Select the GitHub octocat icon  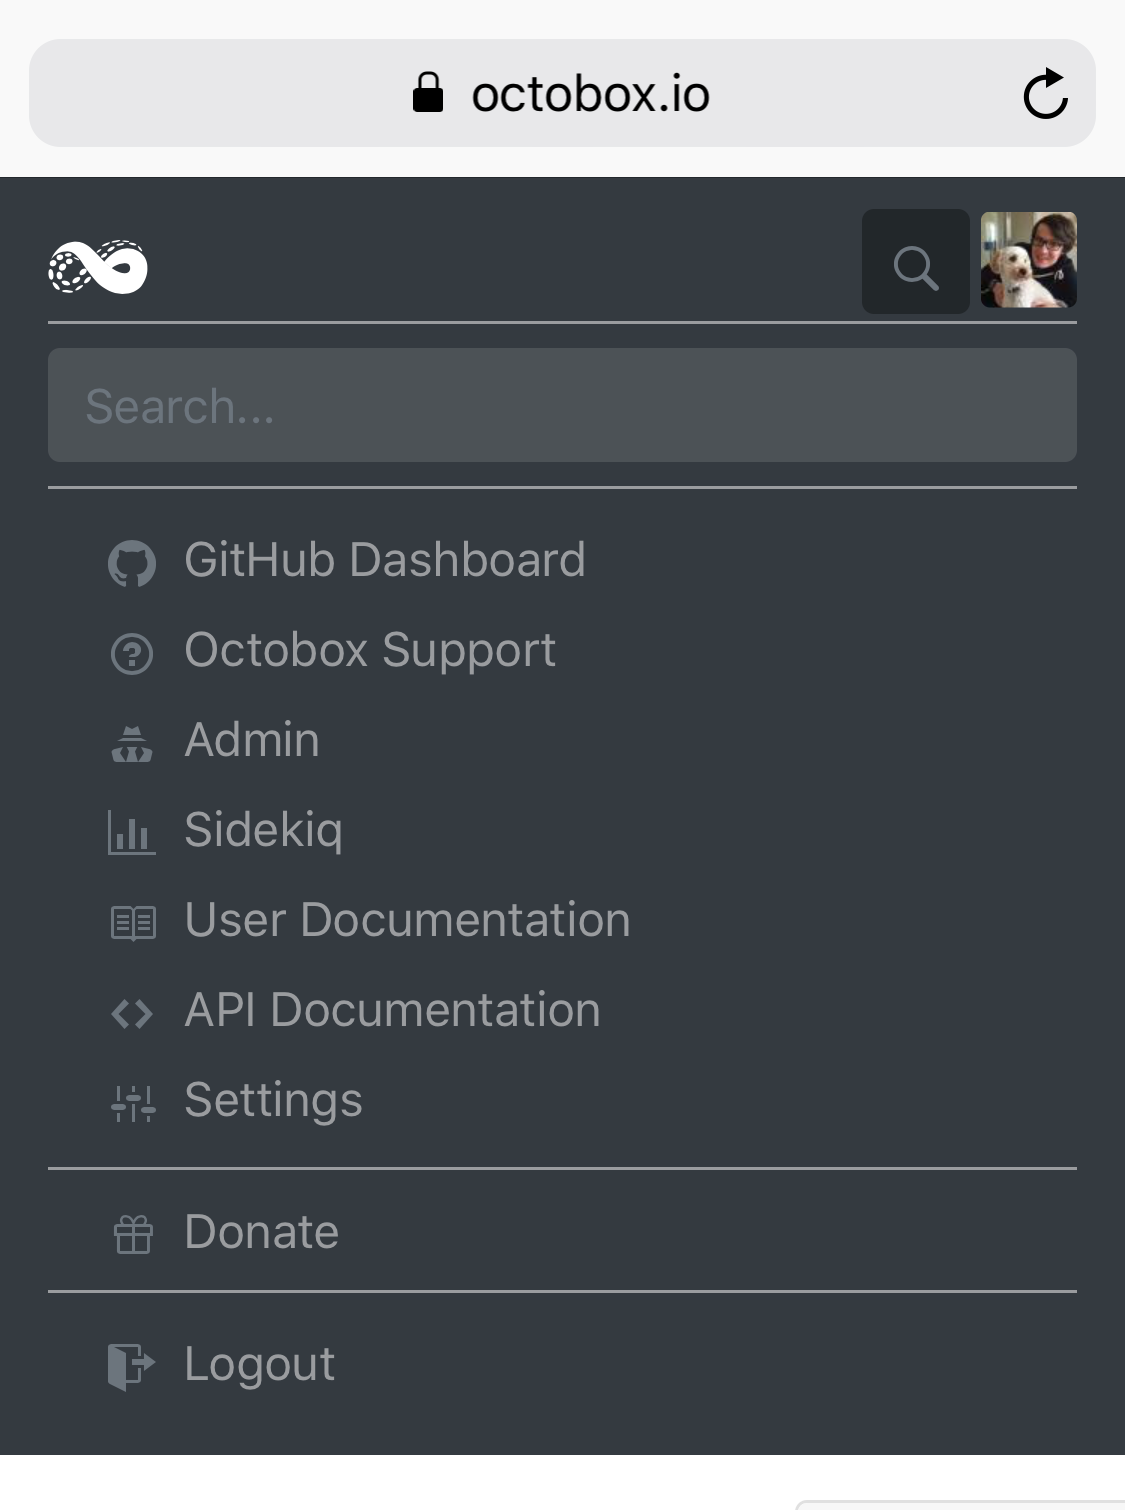click(133, 563)
